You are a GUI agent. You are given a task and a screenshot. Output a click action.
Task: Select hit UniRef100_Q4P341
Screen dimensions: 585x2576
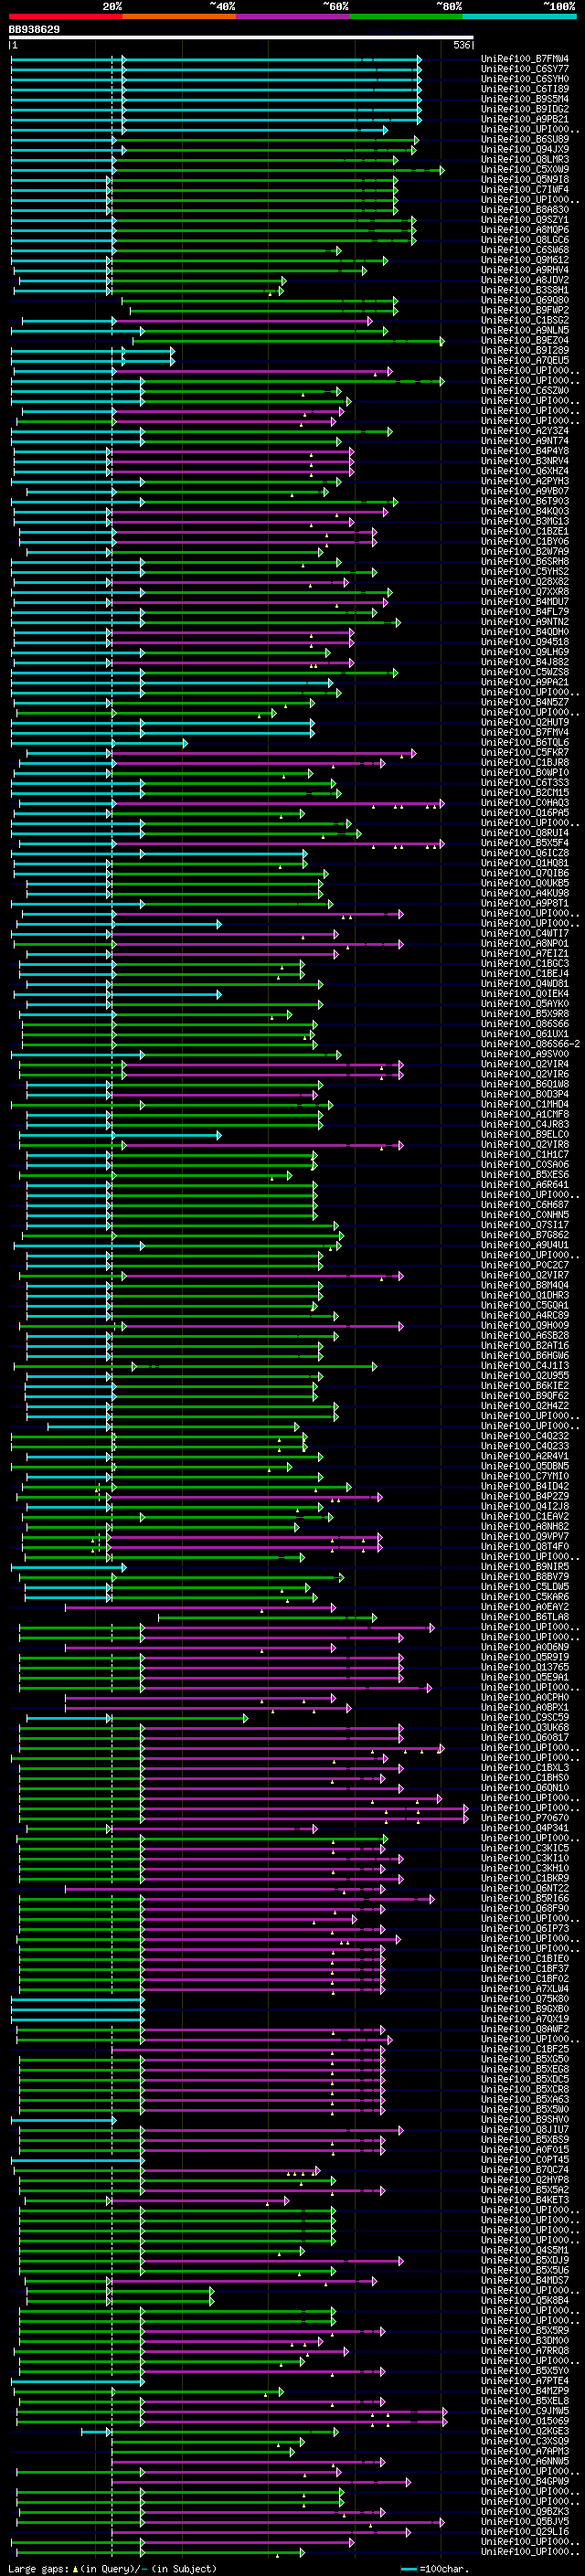pos(525,1828)
